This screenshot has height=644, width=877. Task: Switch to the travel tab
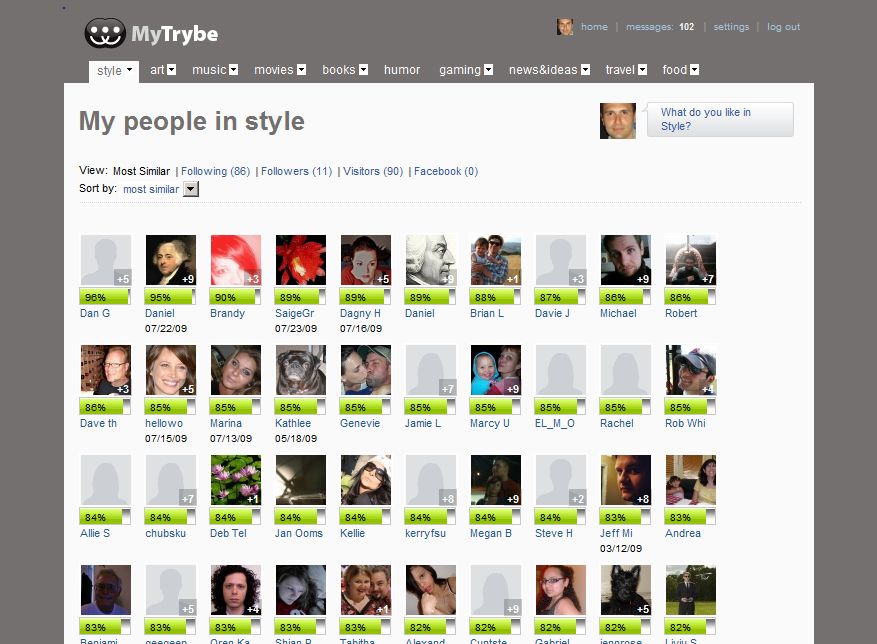coord(620,70)
